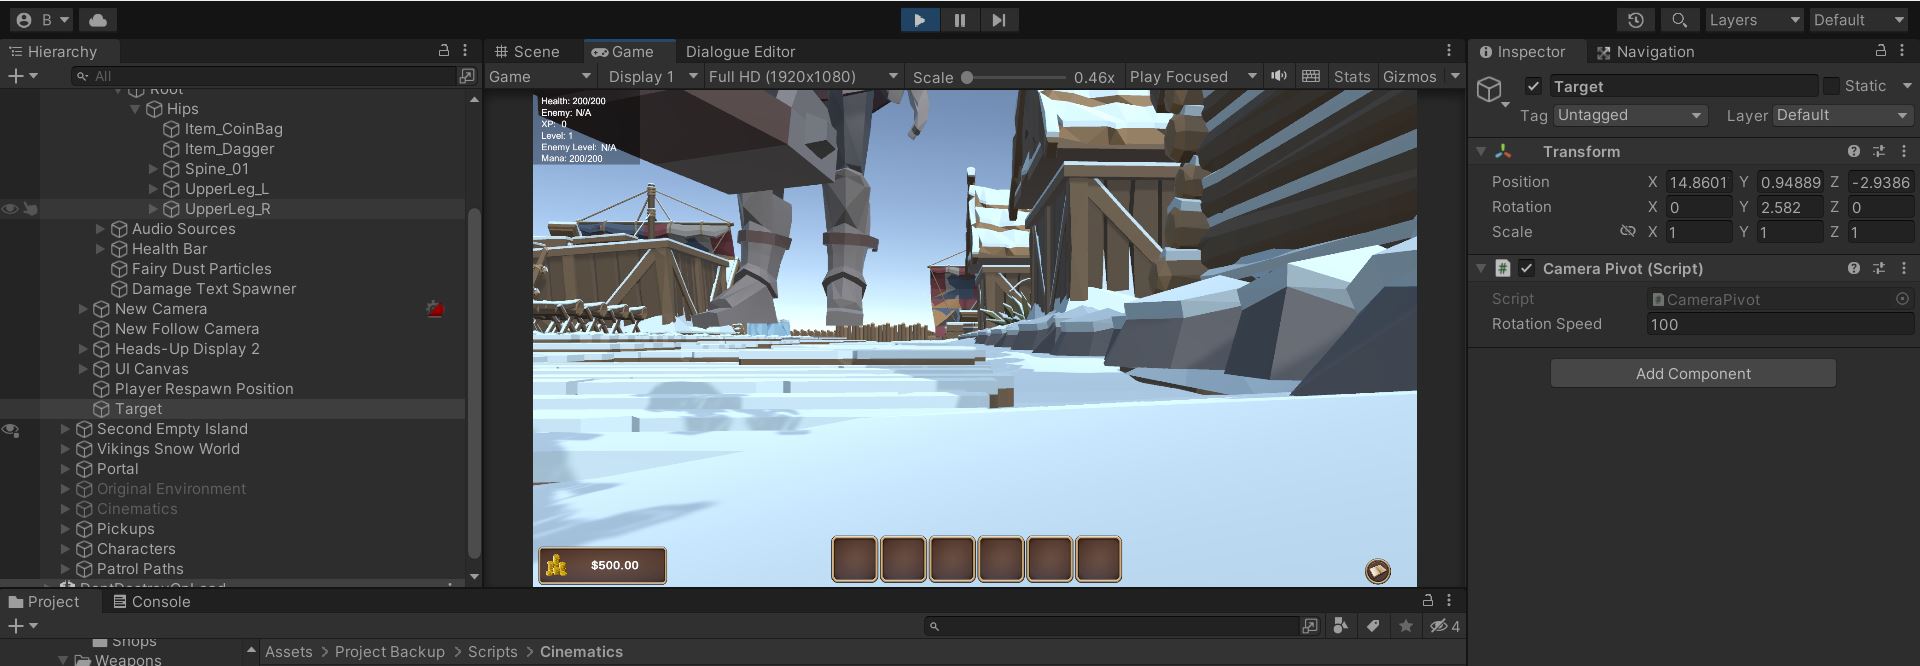Click the Position X field
The width and height of the screenshot is (1920, 666).
1698,182
